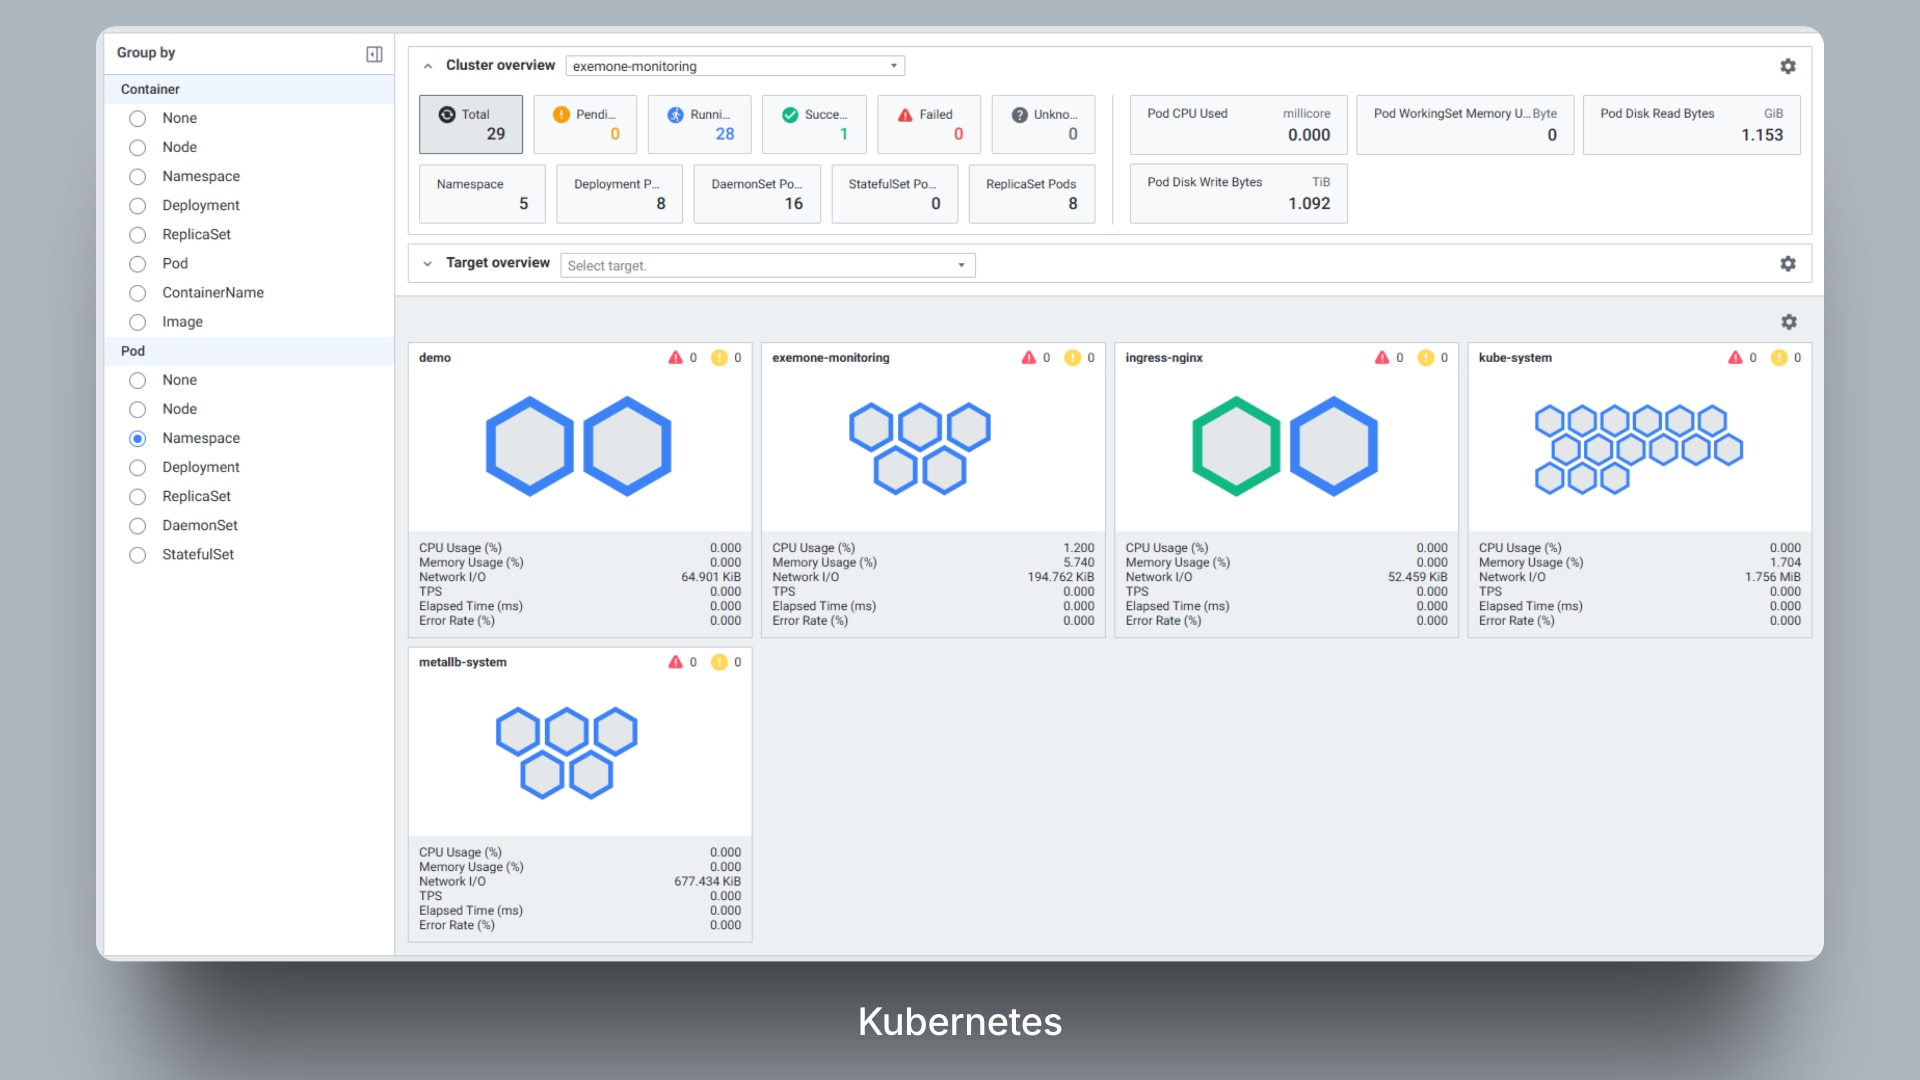
Task: Open the exemone-monitoring cluster dropdown
Action: pos(735,66)
